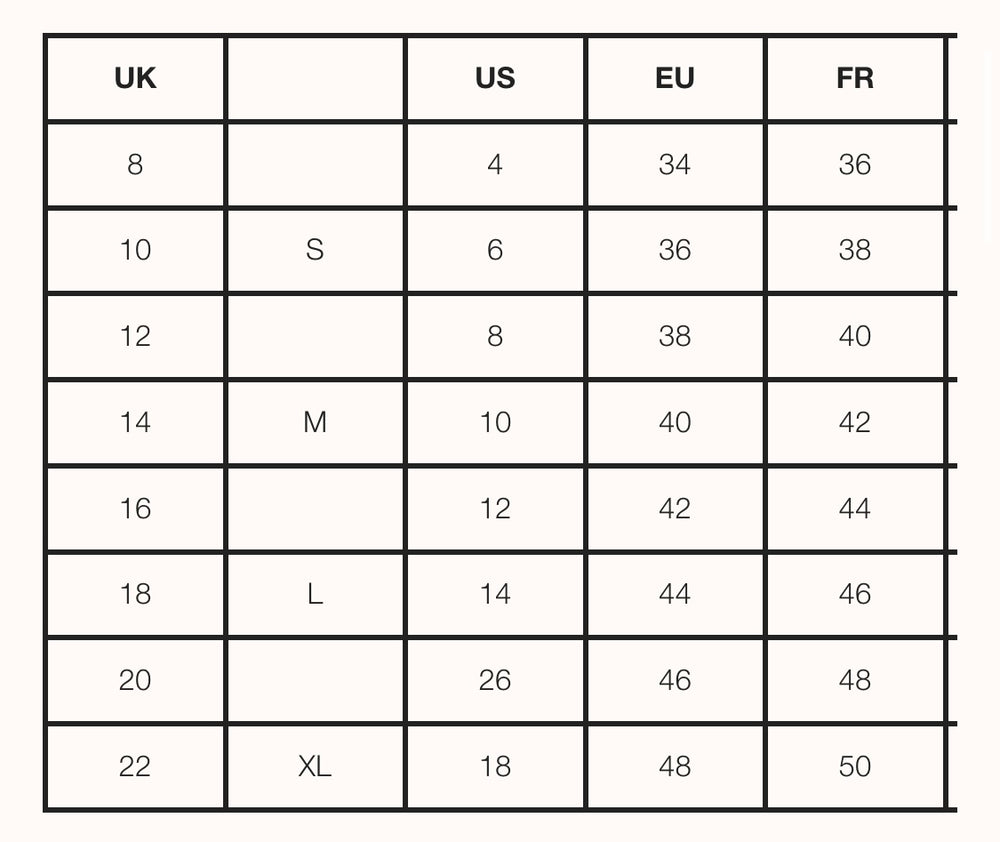
Task: Click UK size 20 cell
Action: 135,680
